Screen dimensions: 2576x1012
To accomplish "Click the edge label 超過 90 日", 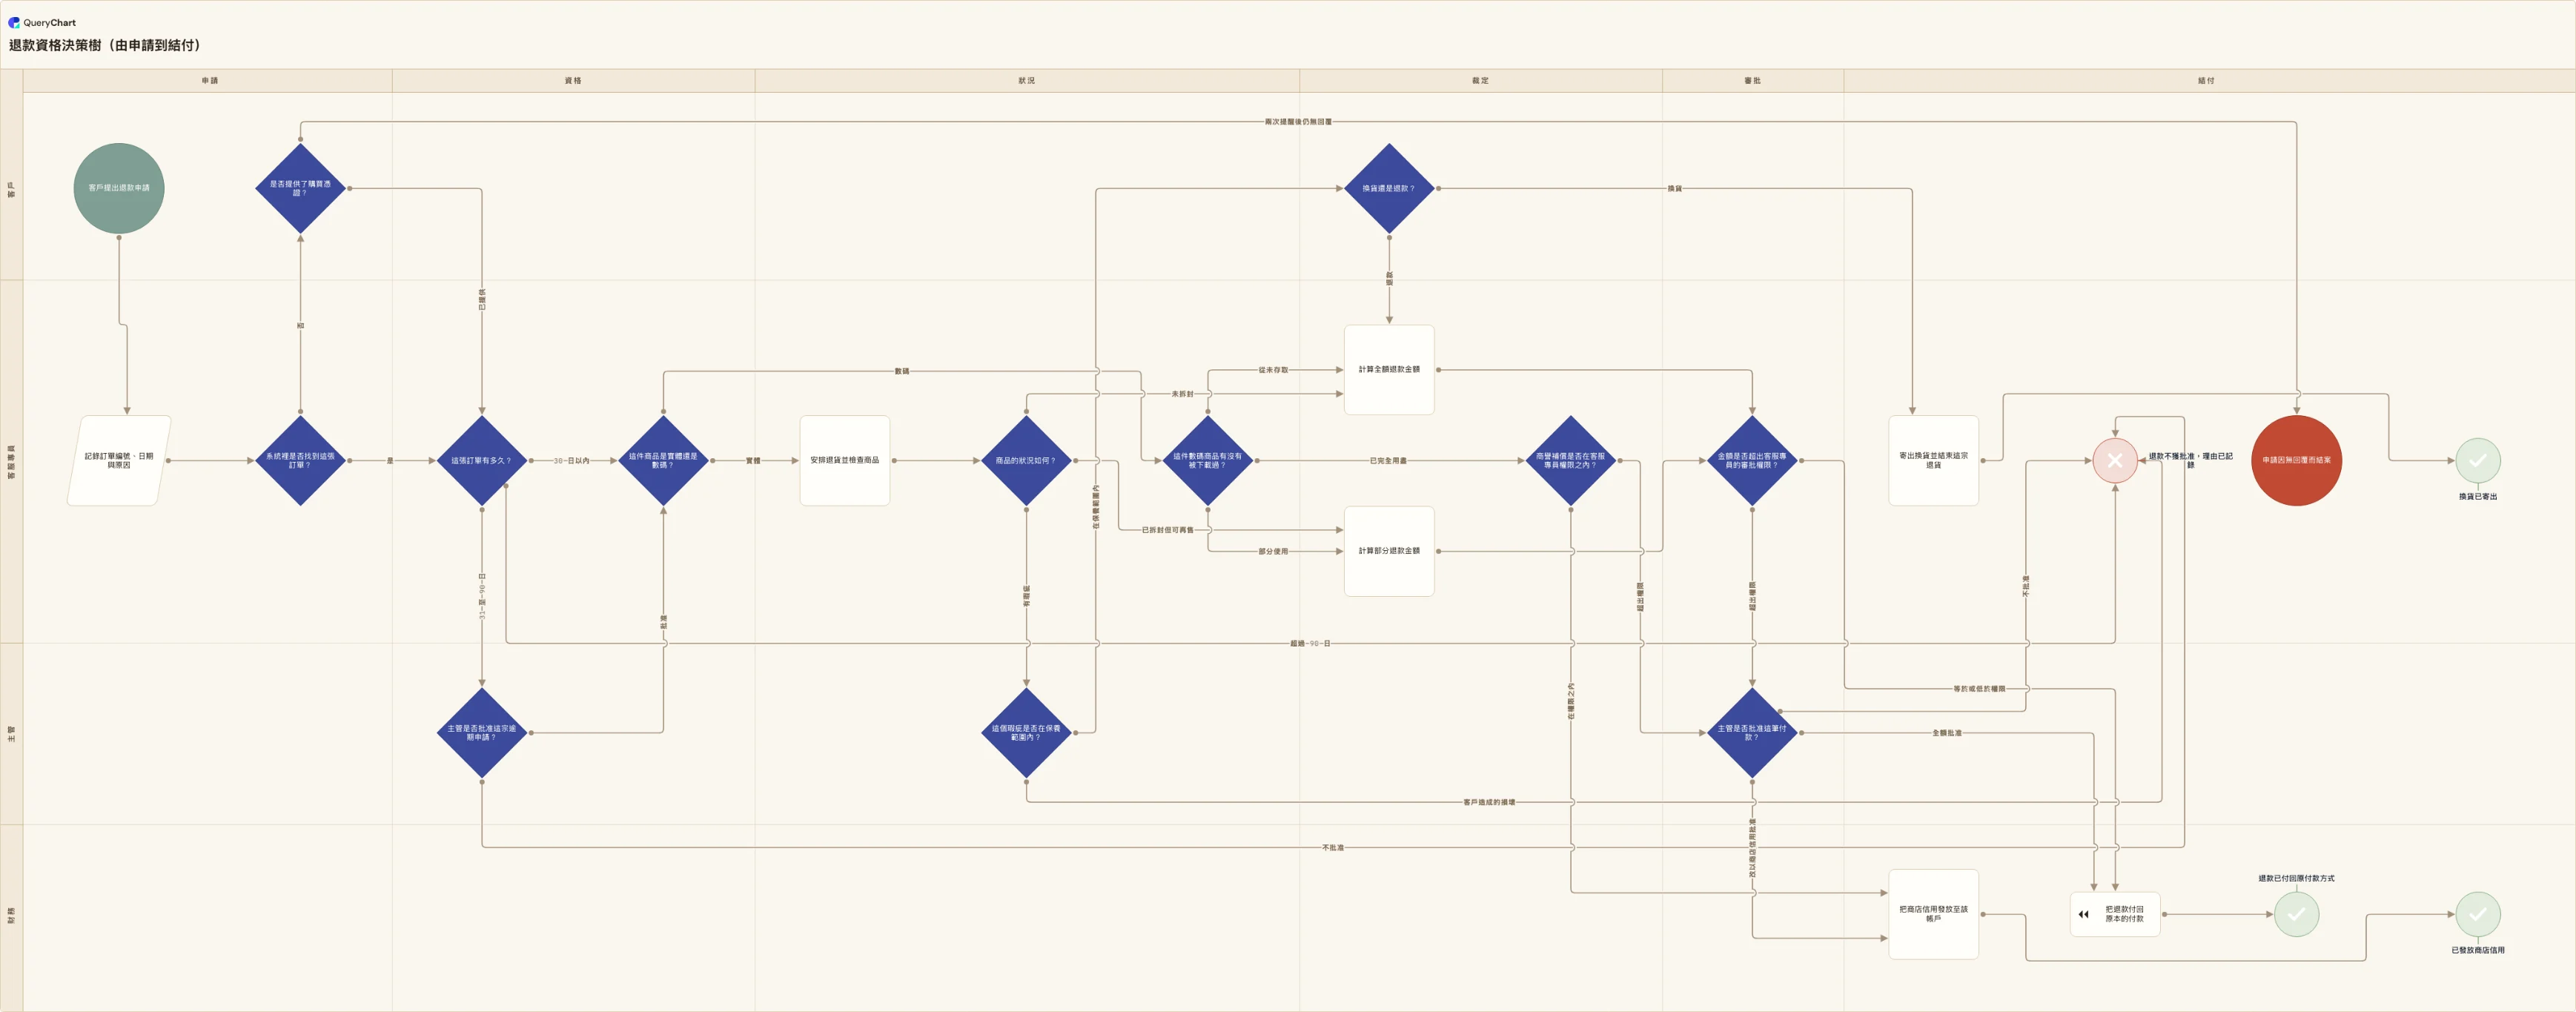I will pos(1310,643).
